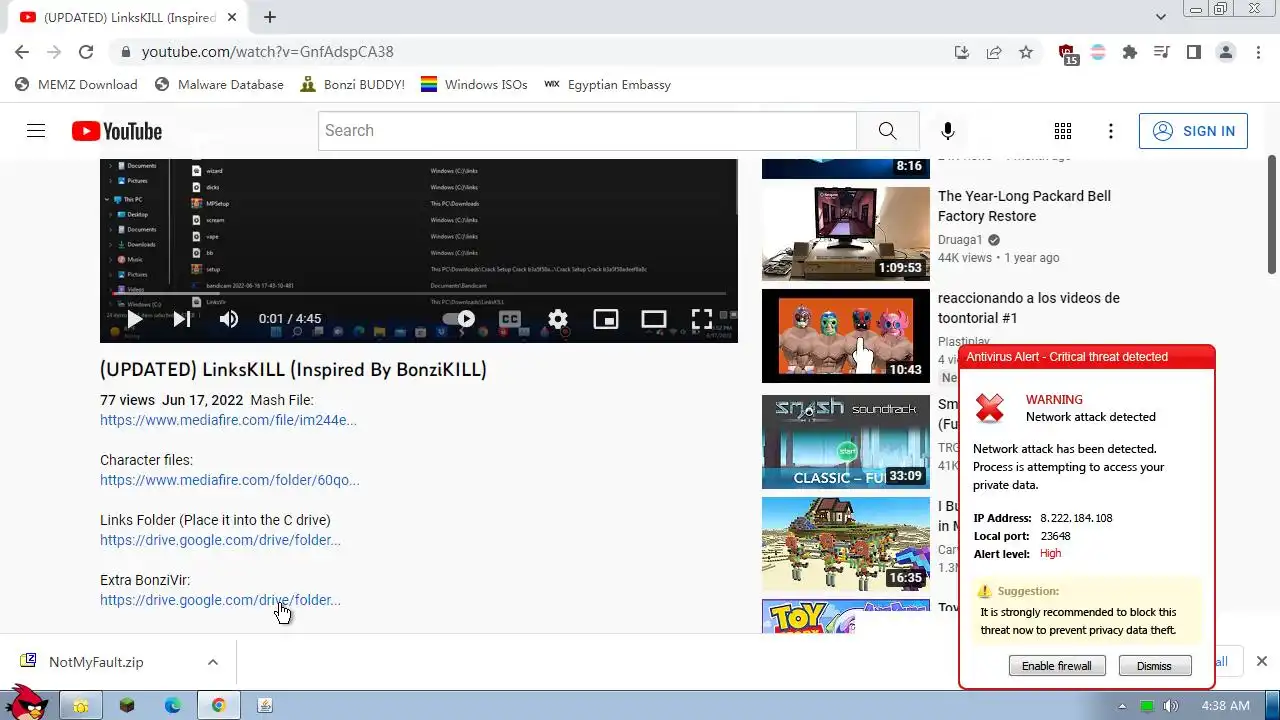Open the Year-Long Packard Bell video title
This screenshot has height=720, width=1280.
[x=1024, y=206]
